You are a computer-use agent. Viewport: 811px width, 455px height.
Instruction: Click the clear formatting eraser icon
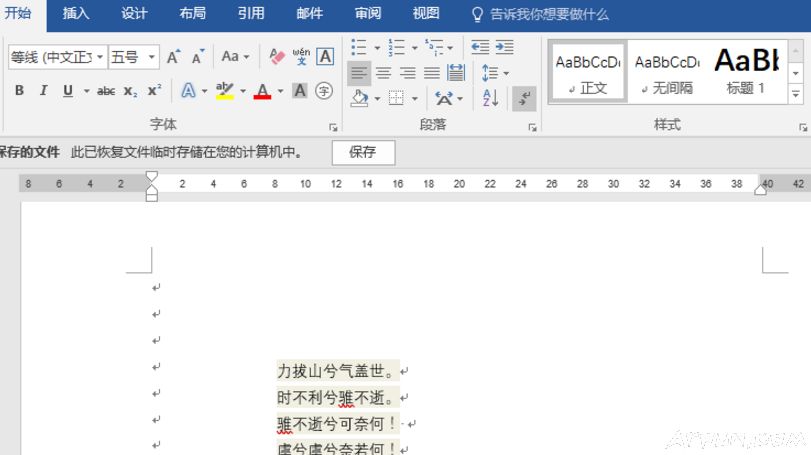click(277, 57)
